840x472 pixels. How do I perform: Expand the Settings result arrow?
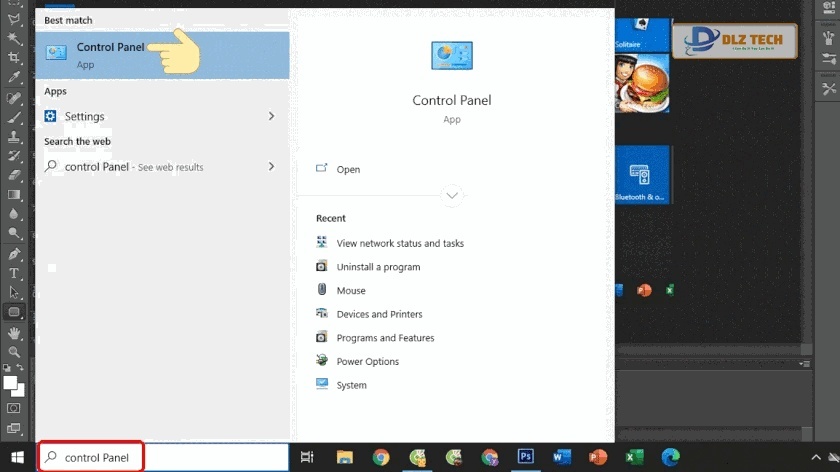point(271,116)
